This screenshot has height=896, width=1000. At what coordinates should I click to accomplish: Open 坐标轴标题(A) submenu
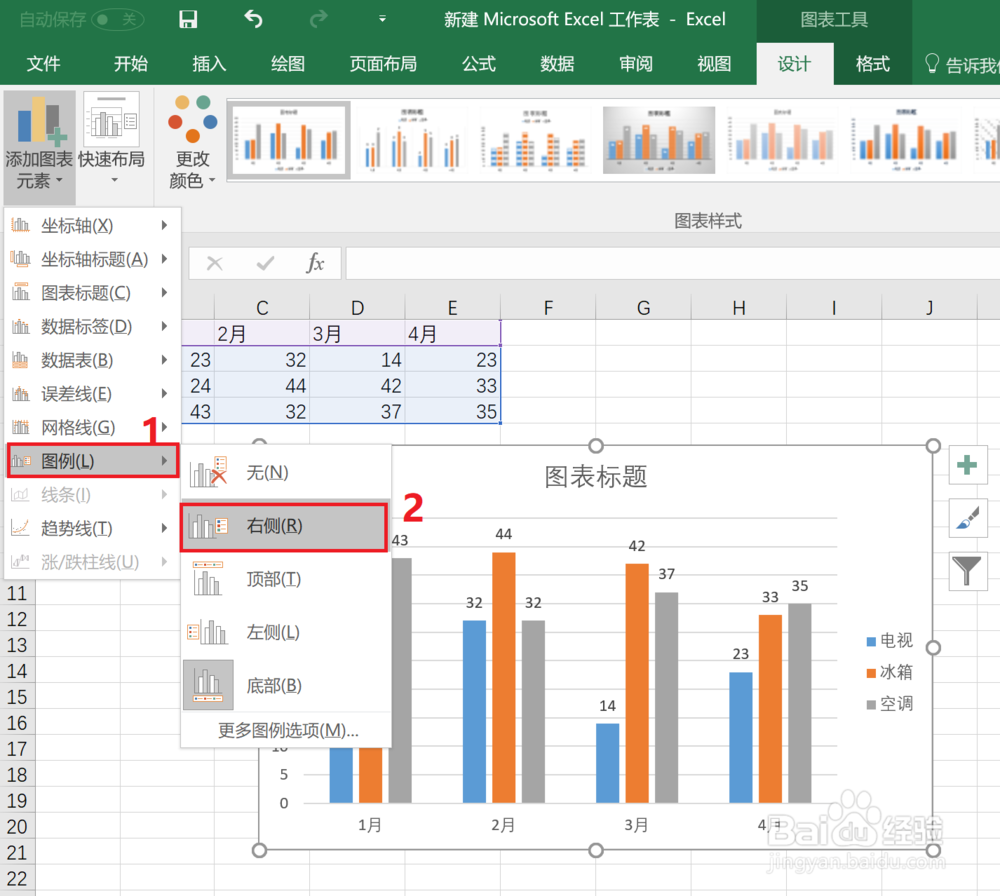pyautogui.click(x=92, y=259)
